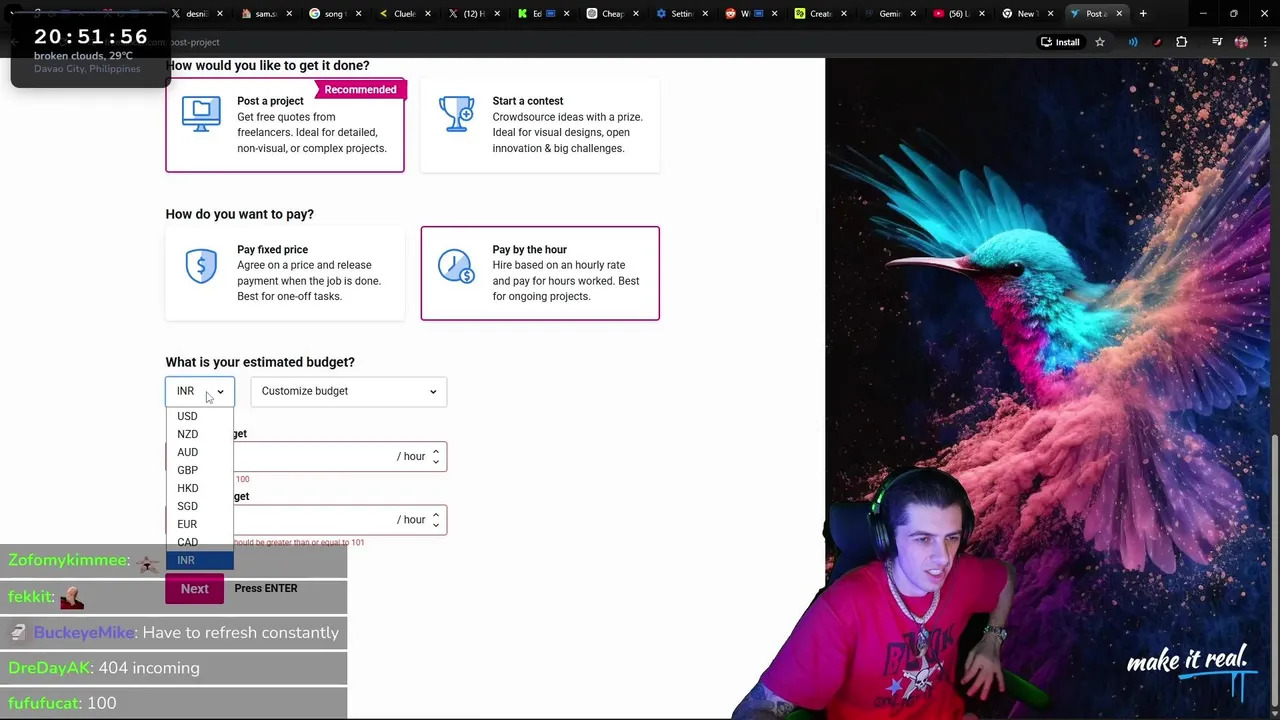Click the clock overlay showing 20:51:56
This screenshot has width=1280, height=720.
coord(91,37)
